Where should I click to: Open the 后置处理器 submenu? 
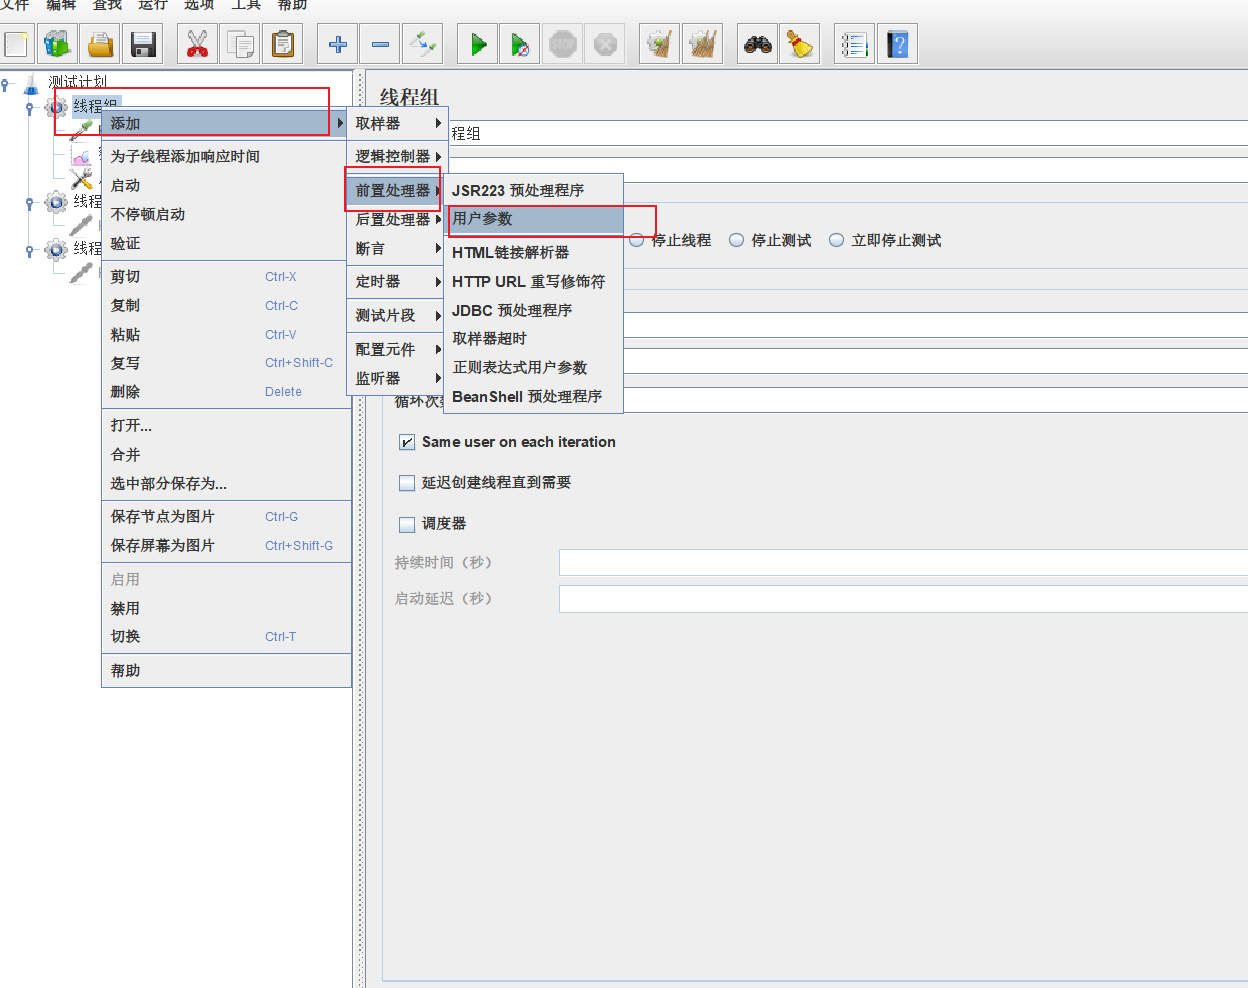[397, 219]
